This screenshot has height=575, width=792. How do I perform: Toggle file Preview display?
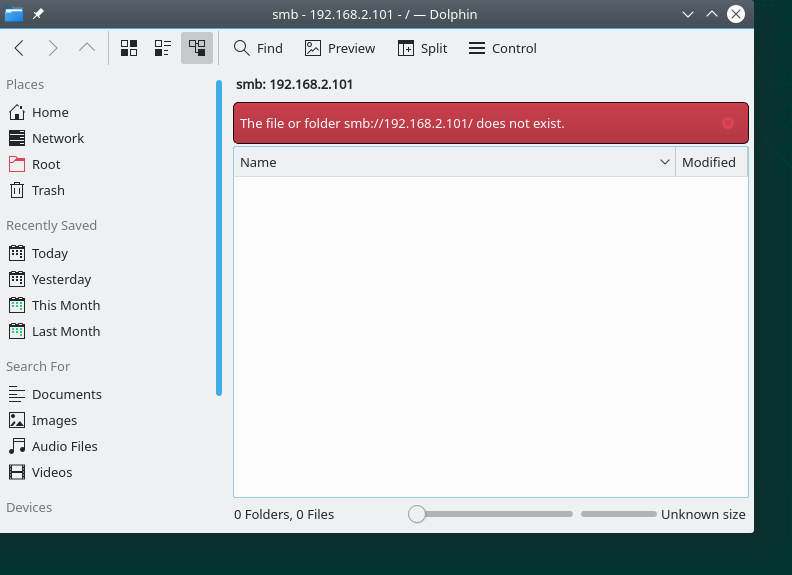[x=340, y=48]
